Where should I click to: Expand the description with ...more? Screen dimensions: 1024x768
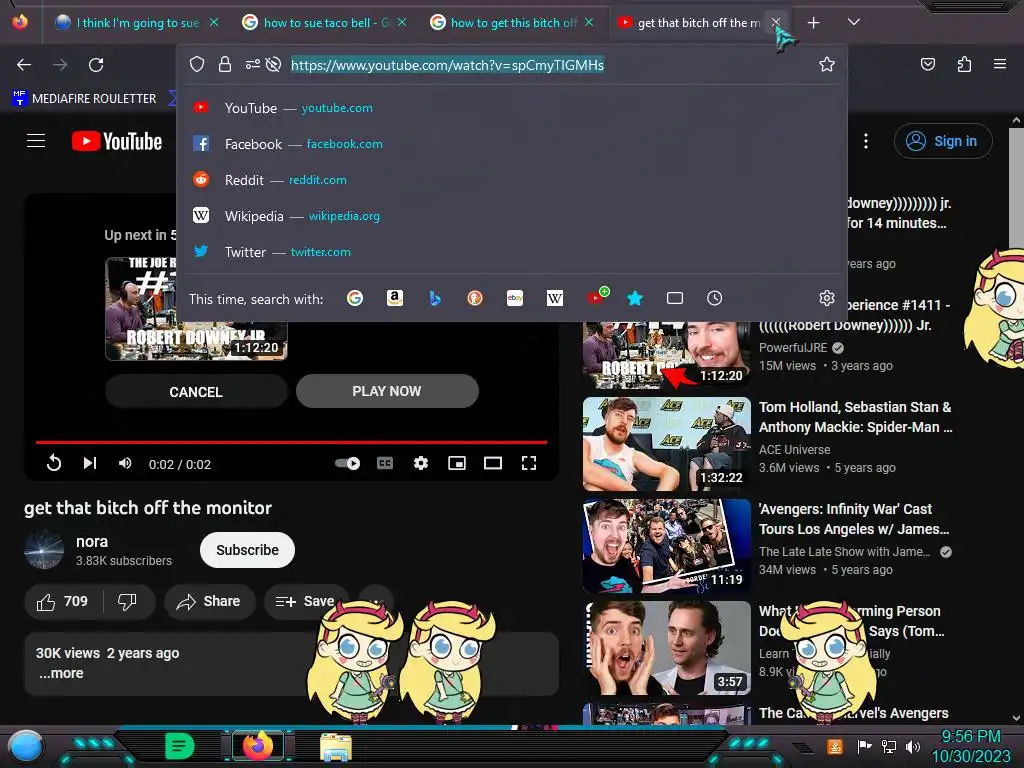click(x=61, y=673)
